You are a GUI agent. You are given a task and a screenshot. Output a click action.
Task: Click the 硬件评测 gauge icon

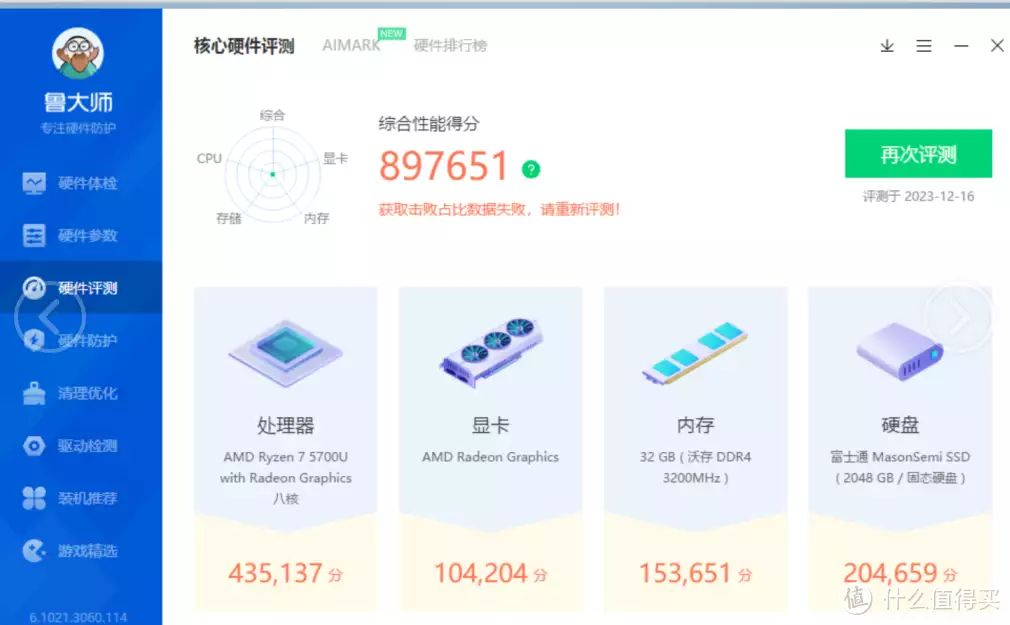(x=34, y=287)
